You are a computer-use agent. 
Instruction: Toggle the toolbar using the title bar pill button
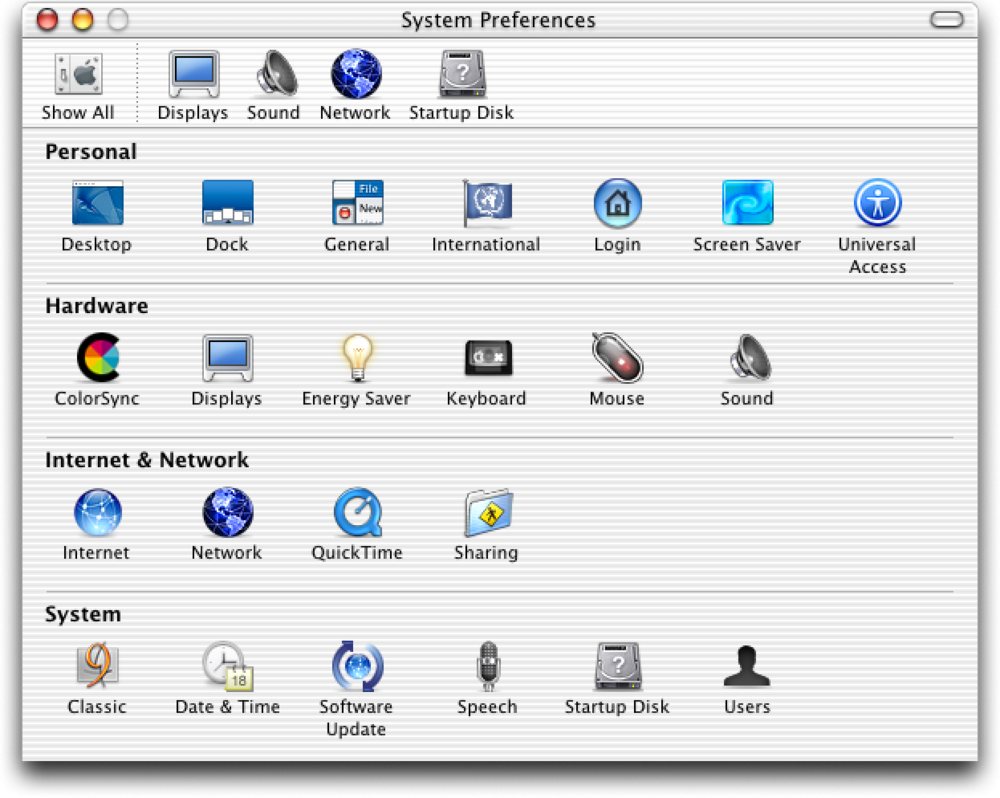tap(946, 20)
